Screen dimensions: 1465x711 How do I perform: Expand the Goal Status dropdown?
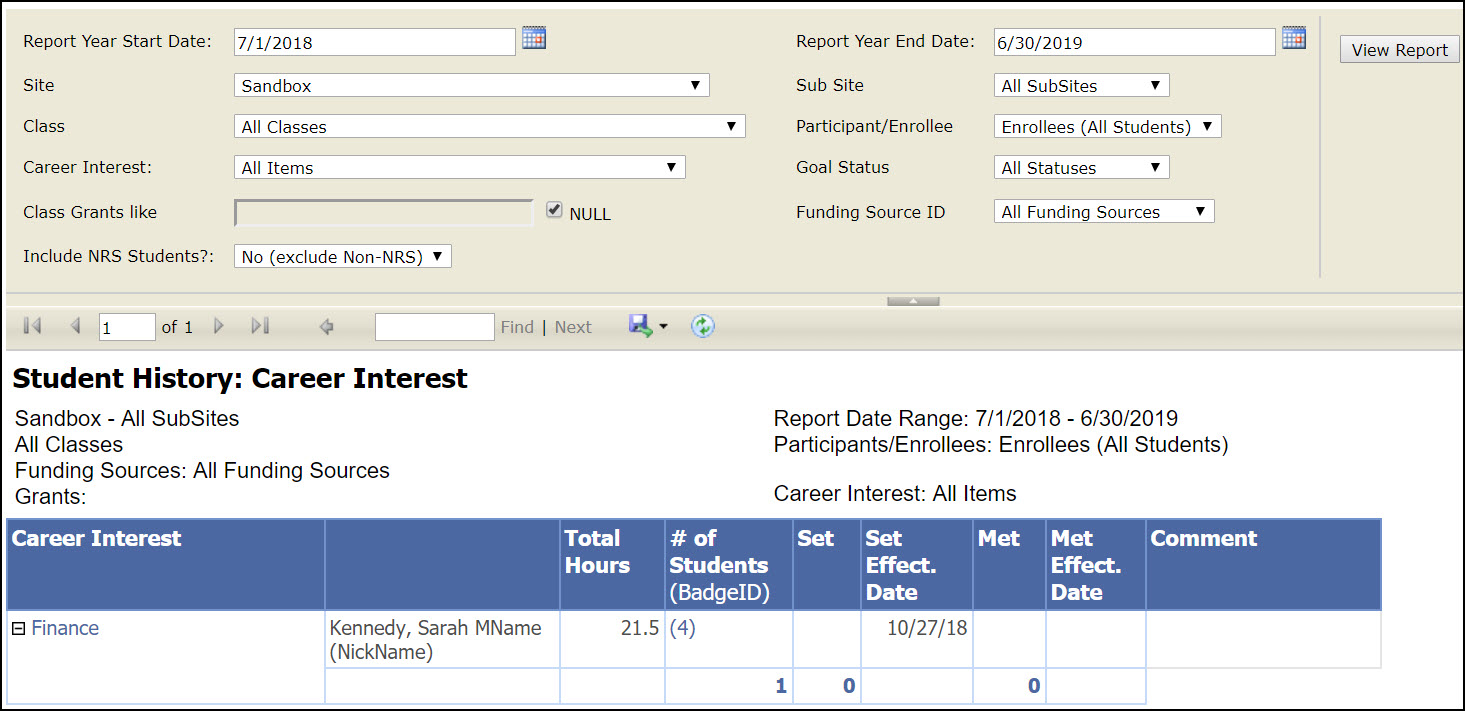[1081, 168]
